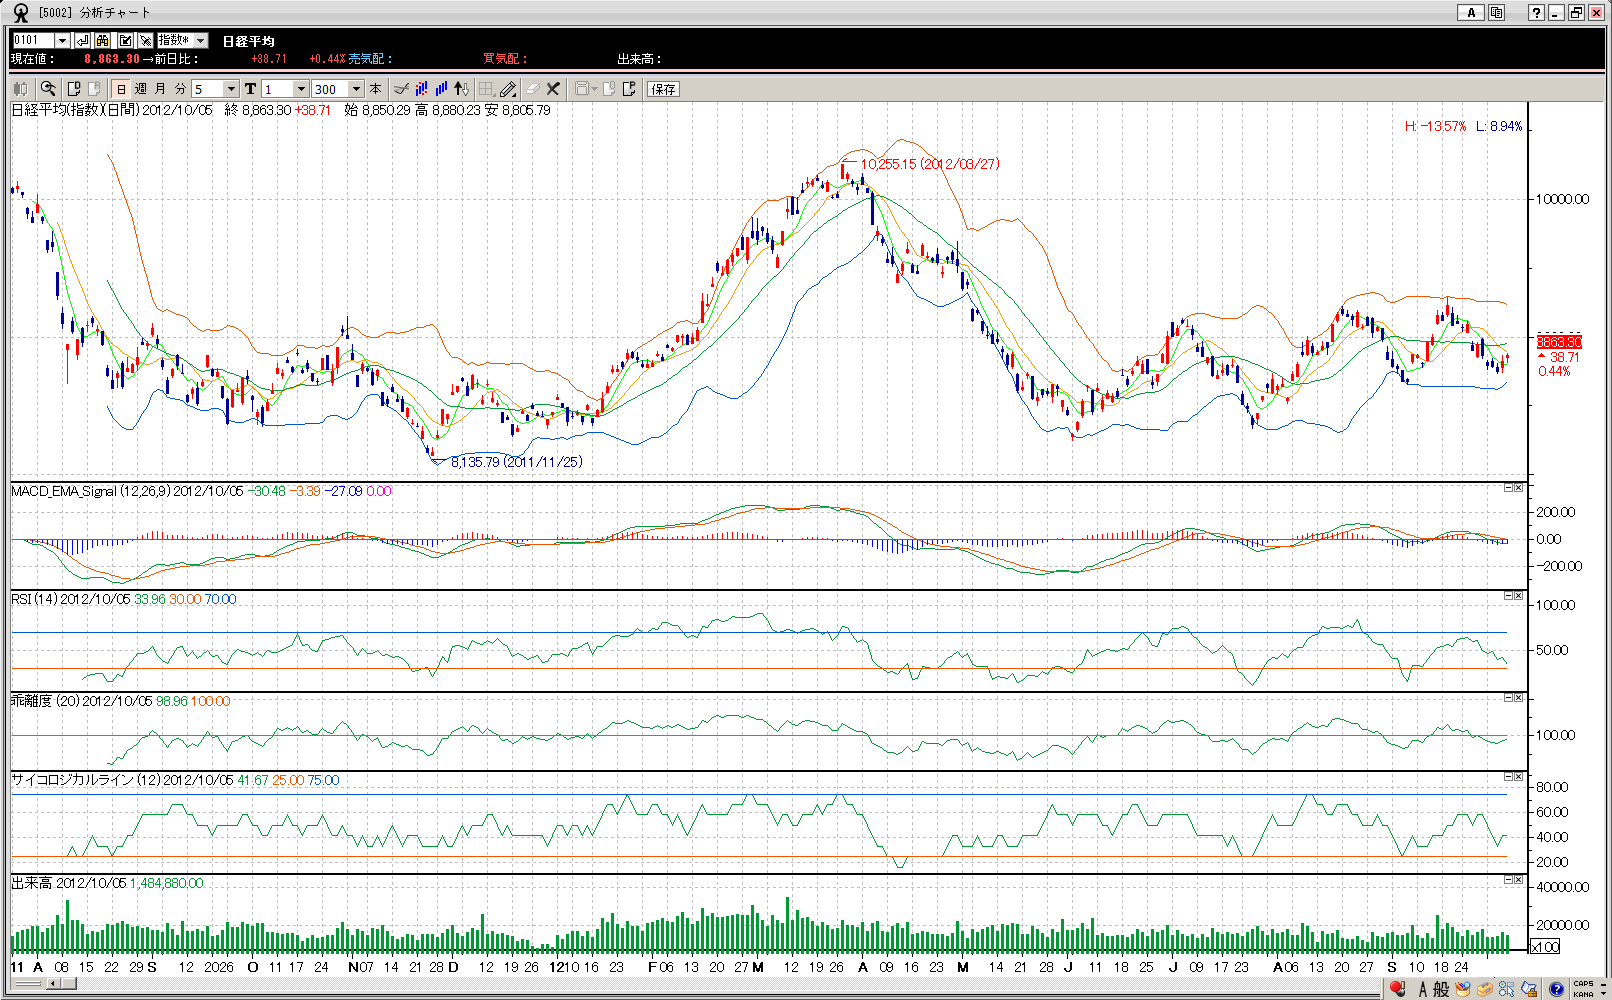Click the blue bar chart indicator icon
This screenshot has height=1000, width=1612.
click(441, 89)
